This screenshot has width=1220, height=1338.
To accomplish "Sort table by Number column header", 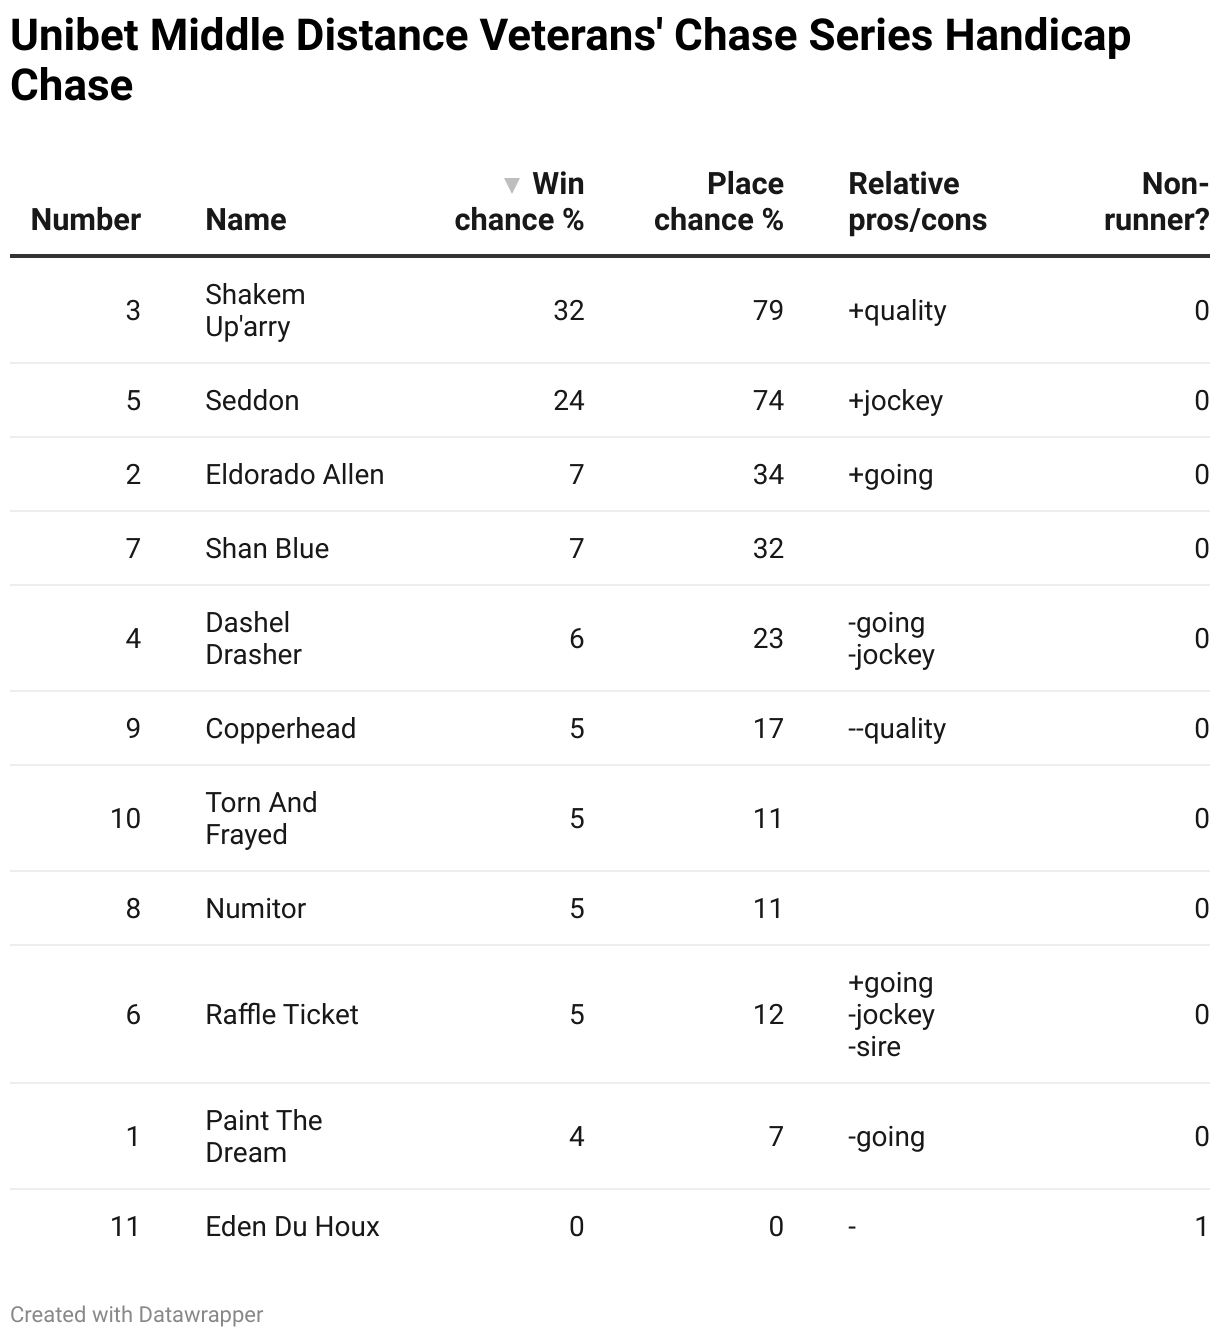I will pos(86,220).
